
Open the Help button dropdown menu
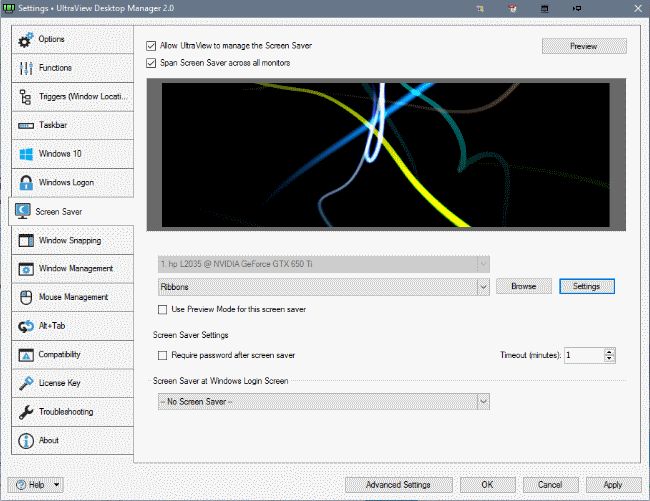[x=56, y=484]
